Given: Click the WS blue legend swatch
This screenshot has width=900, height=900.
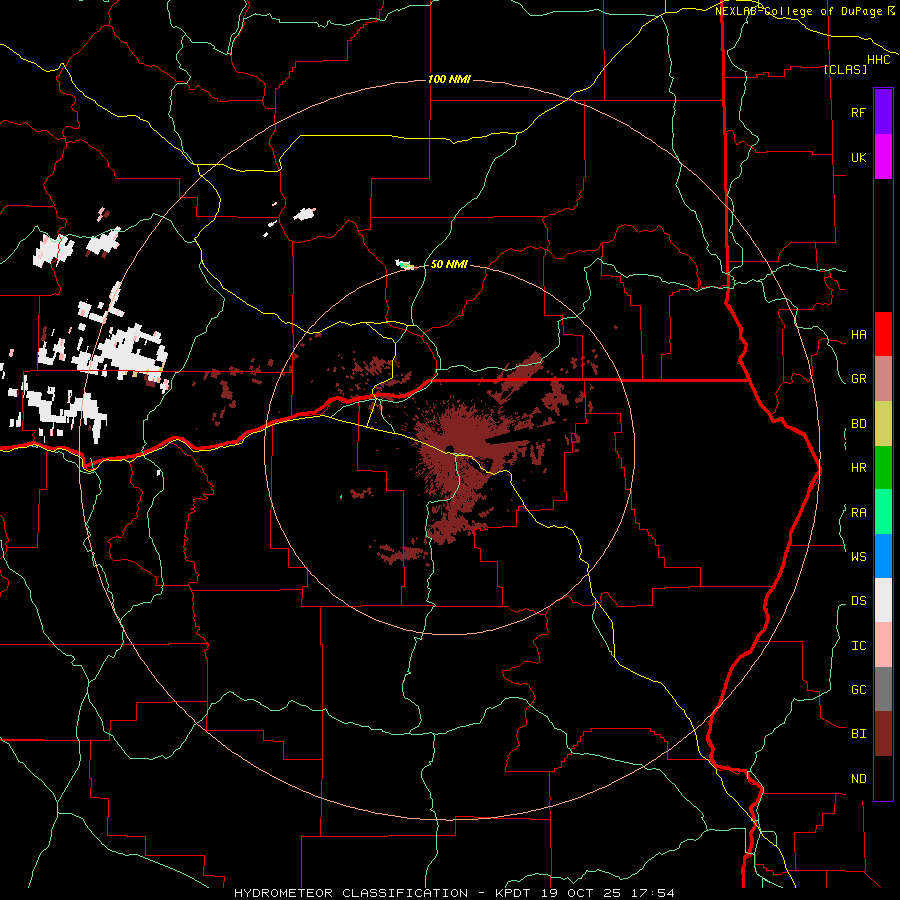Looking at the screenshot, I should point(883,556).
